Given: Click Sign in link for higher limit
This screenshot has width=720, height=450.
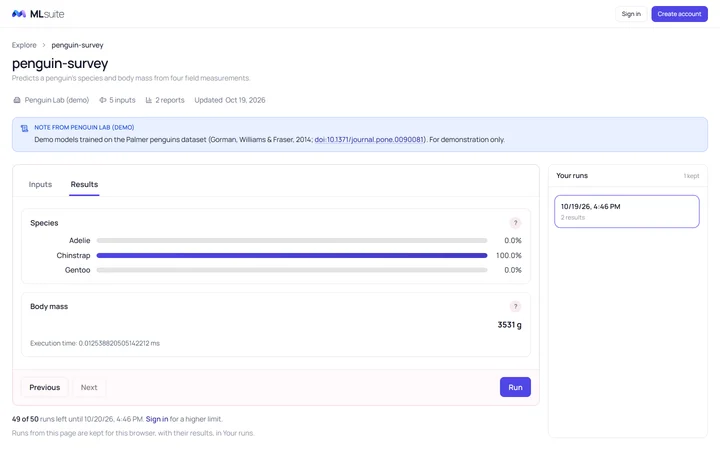Looking at the screenshot, I should click(157, 419).
